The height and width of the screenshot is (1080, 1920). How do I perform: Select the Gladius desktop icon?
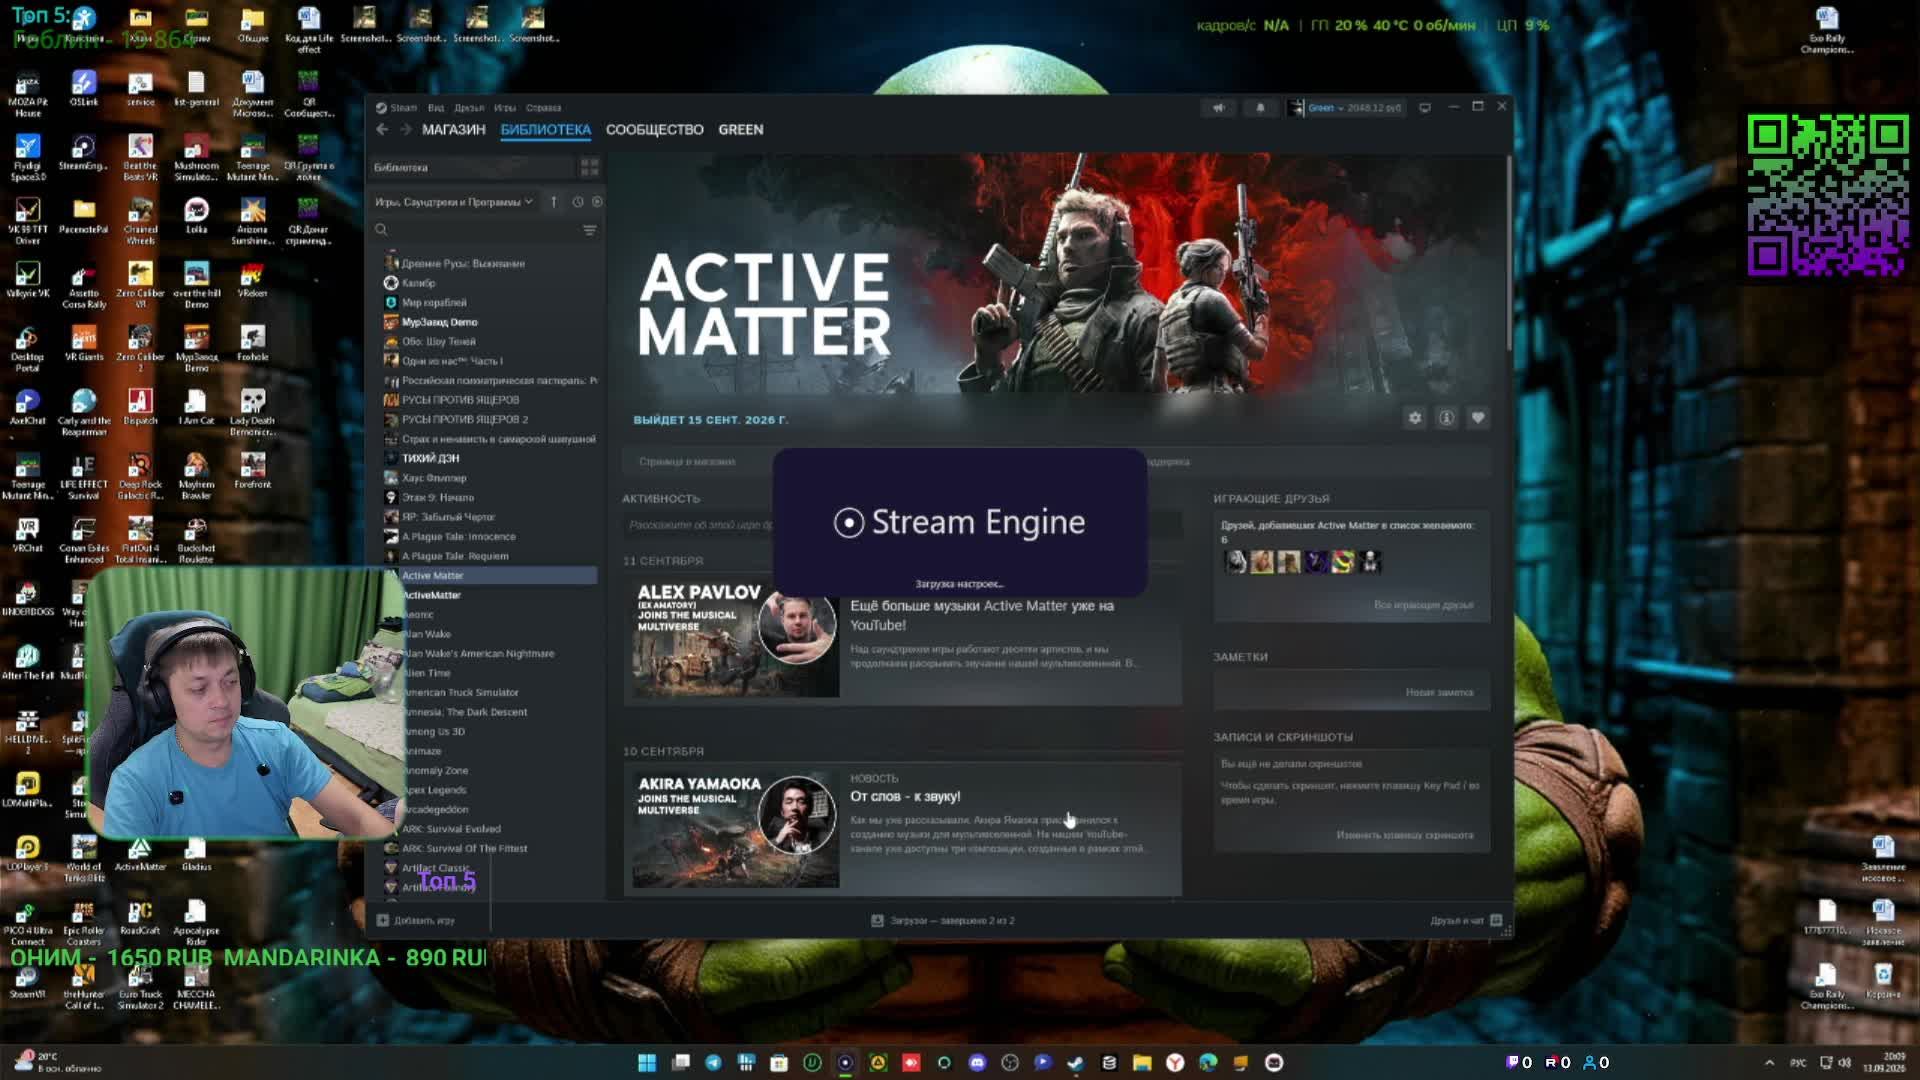(196, 854)
